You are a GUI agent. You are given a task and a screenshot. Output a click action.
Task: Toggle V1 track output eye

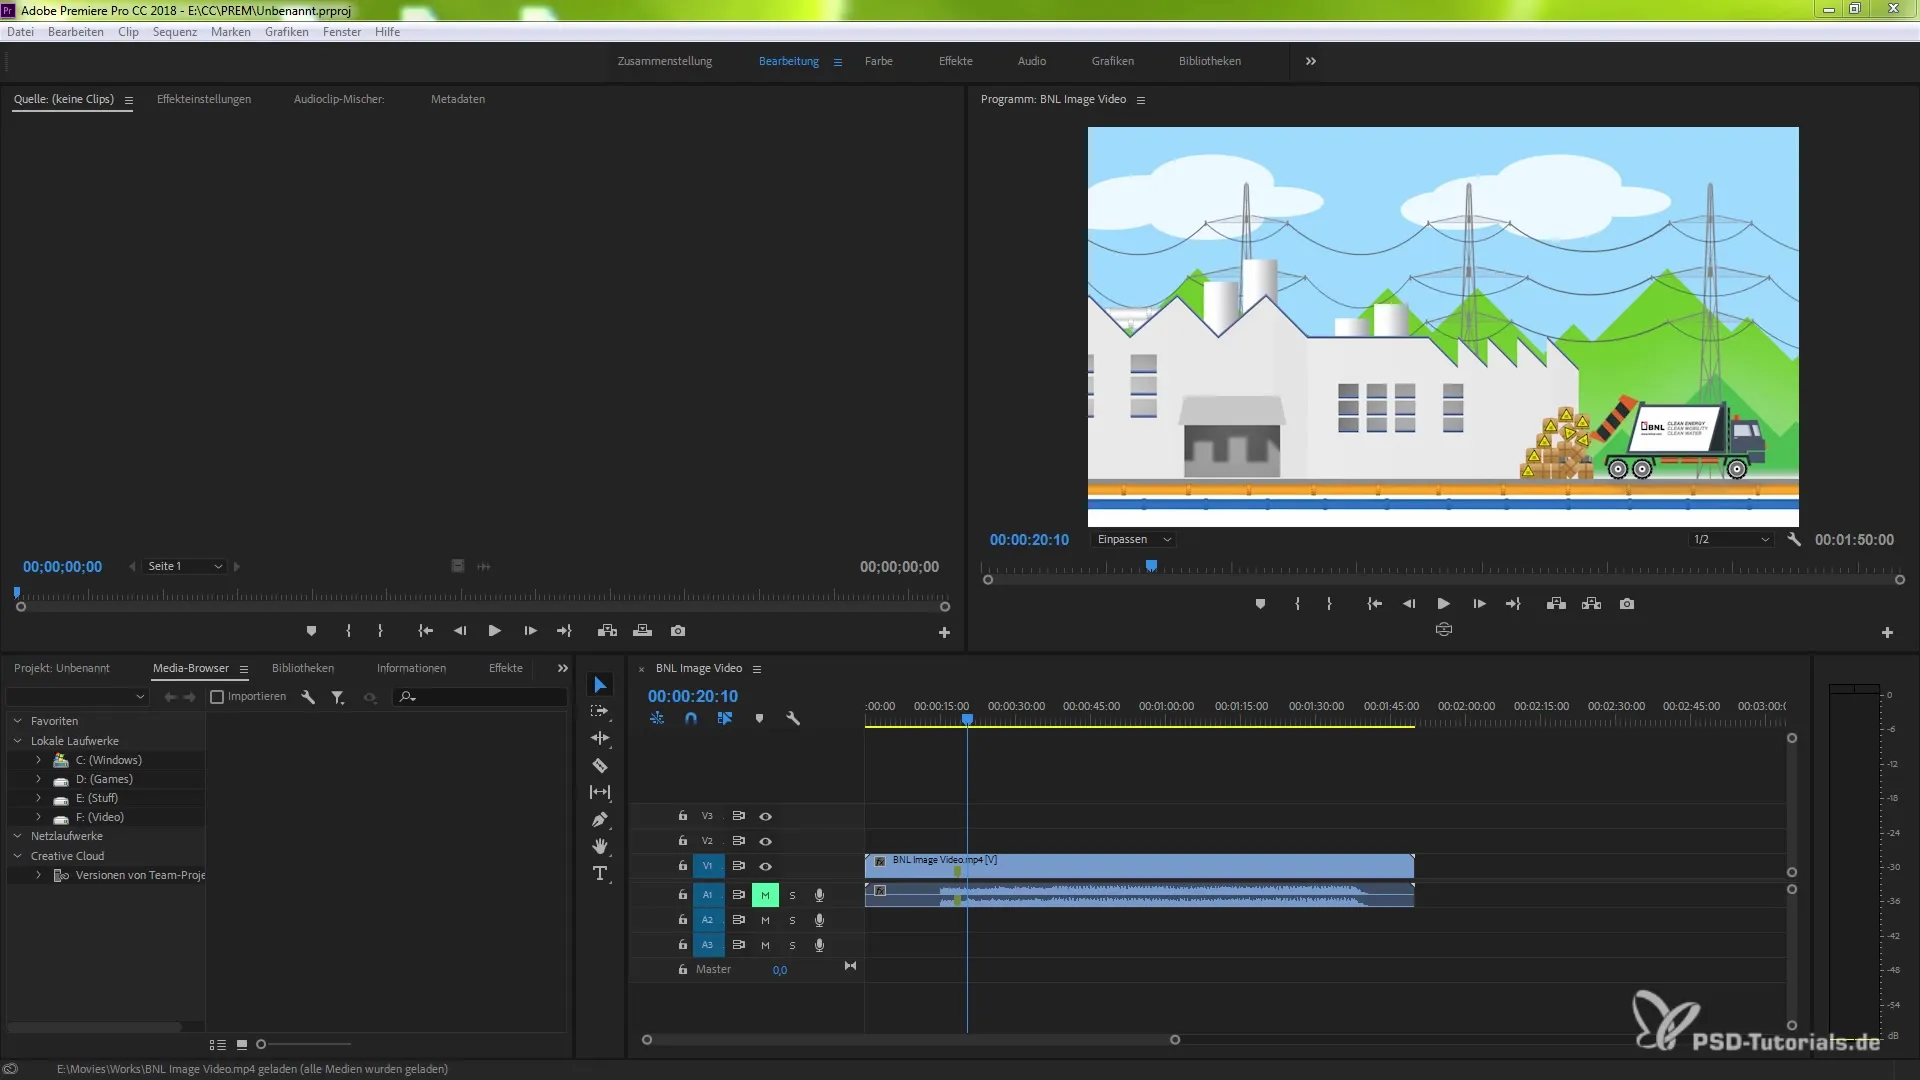pyautogui.click(x=765, y=866)
